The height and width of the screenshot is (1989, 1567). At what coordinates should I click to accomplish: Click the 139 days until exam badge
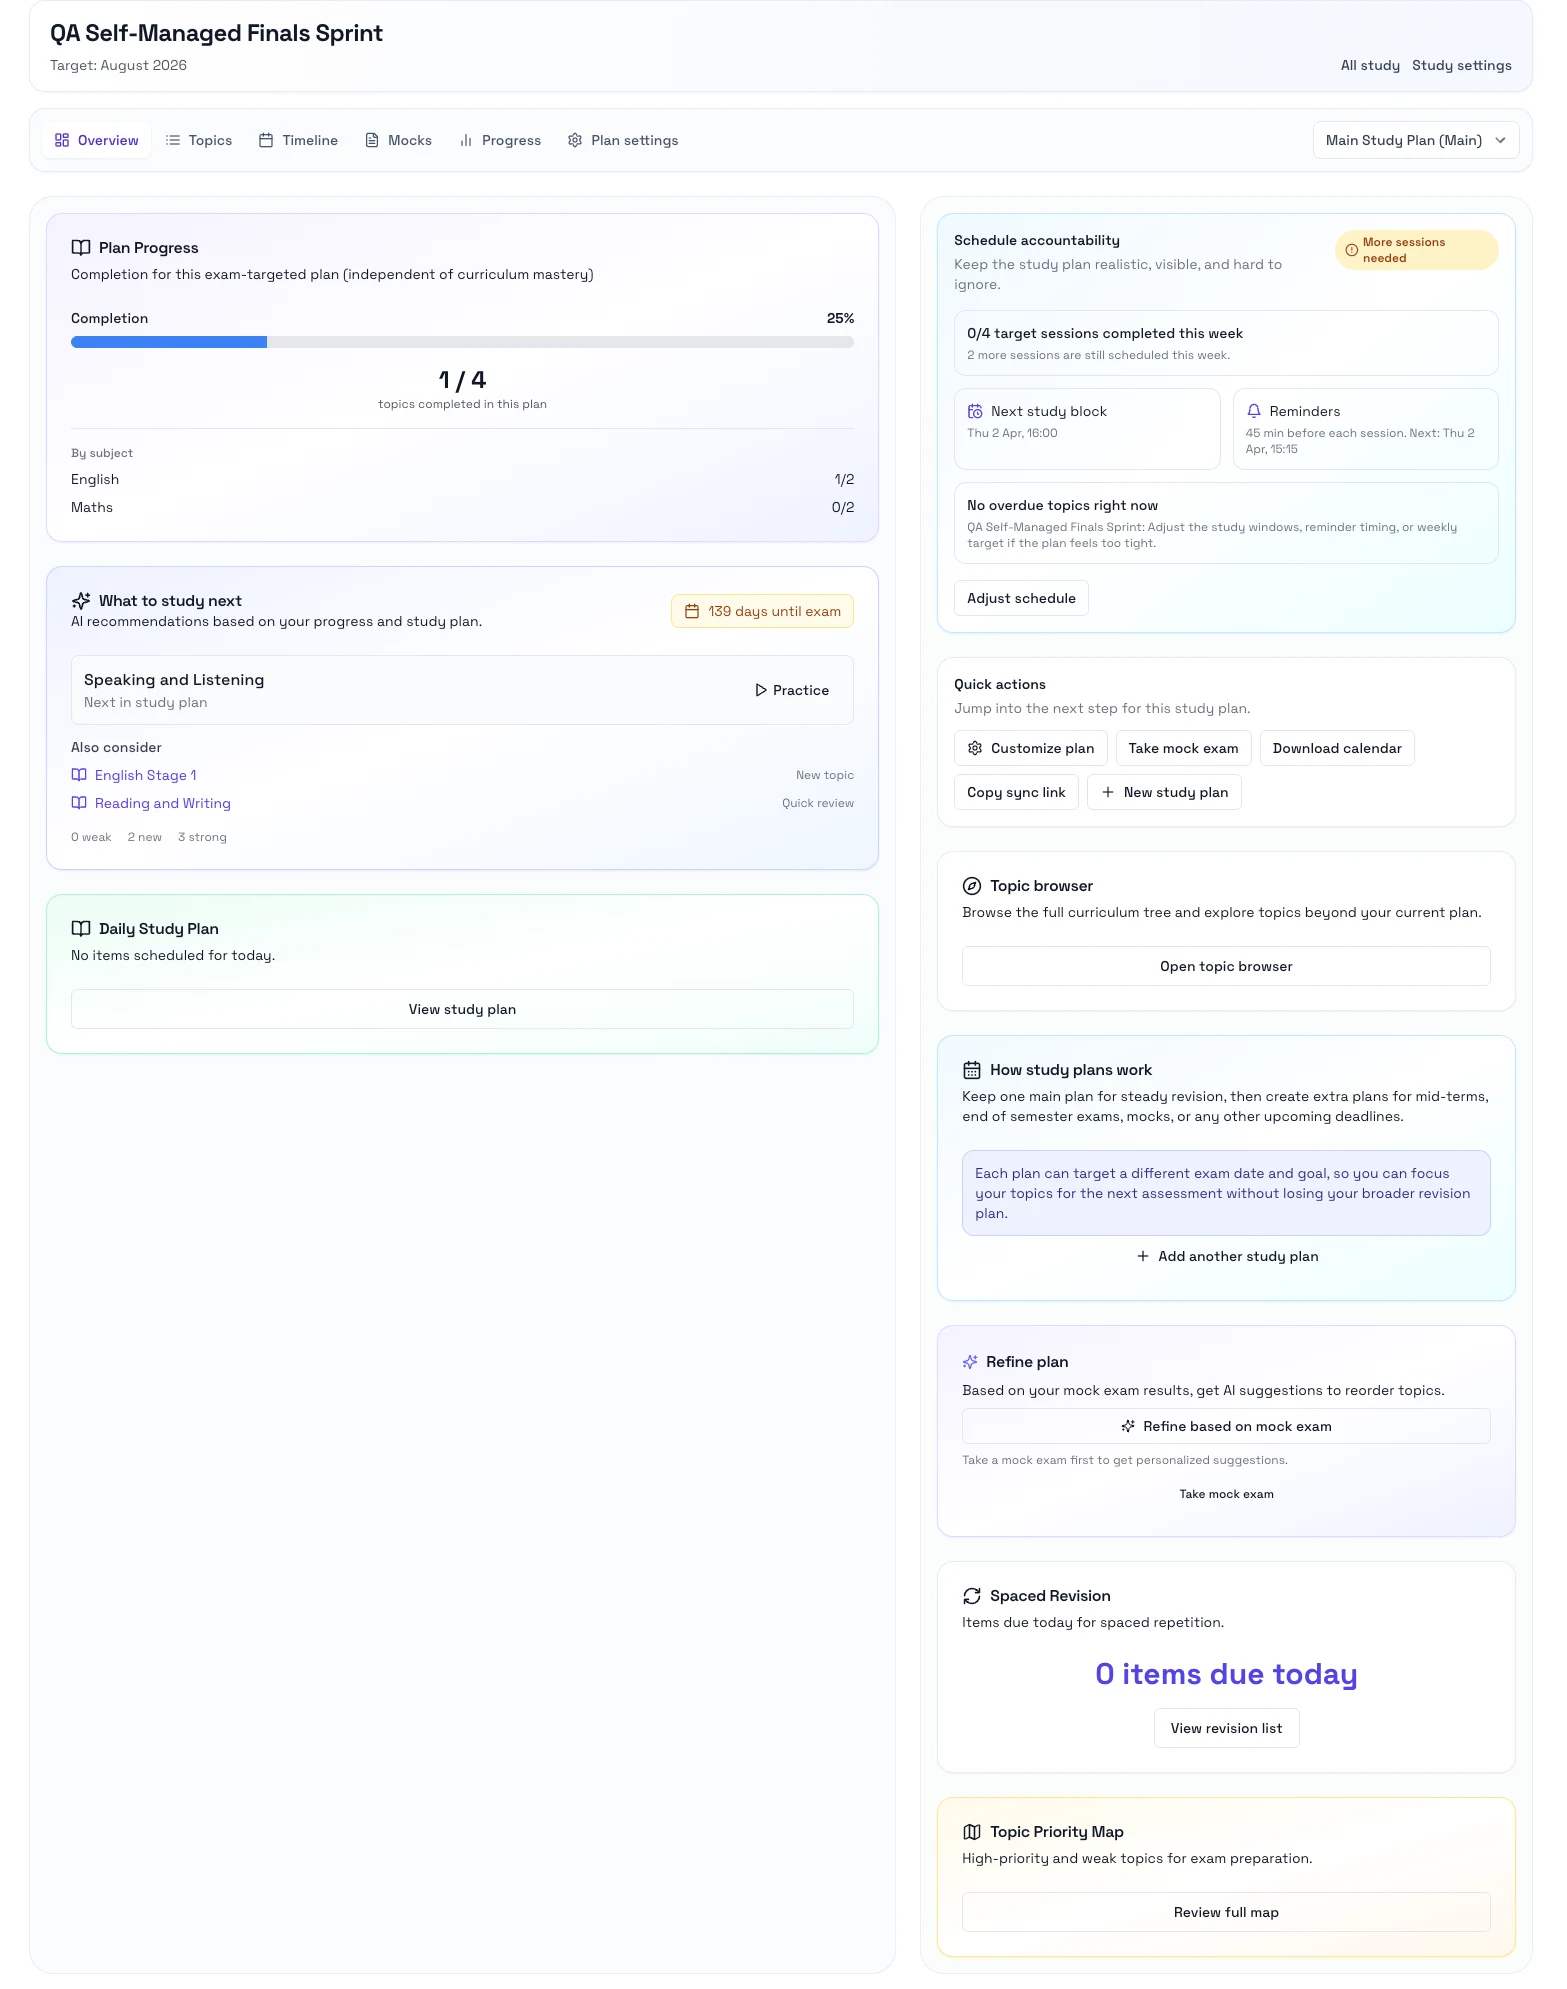762,611
